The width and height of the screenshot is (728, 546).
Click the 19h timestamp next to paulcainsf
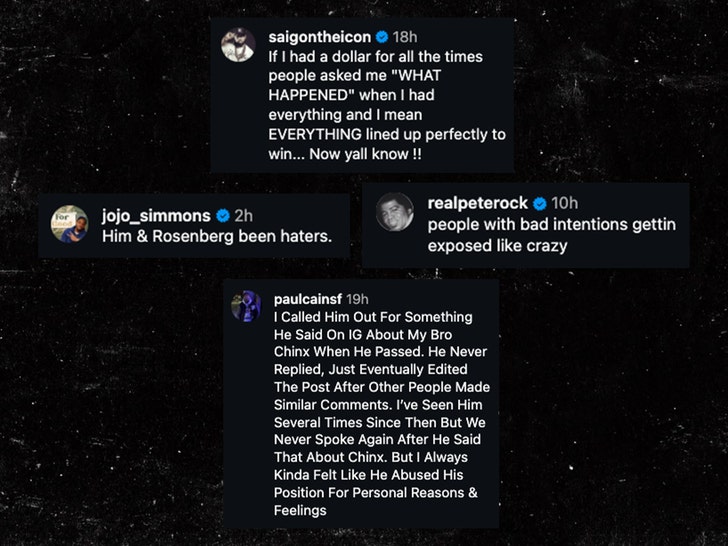358,299
